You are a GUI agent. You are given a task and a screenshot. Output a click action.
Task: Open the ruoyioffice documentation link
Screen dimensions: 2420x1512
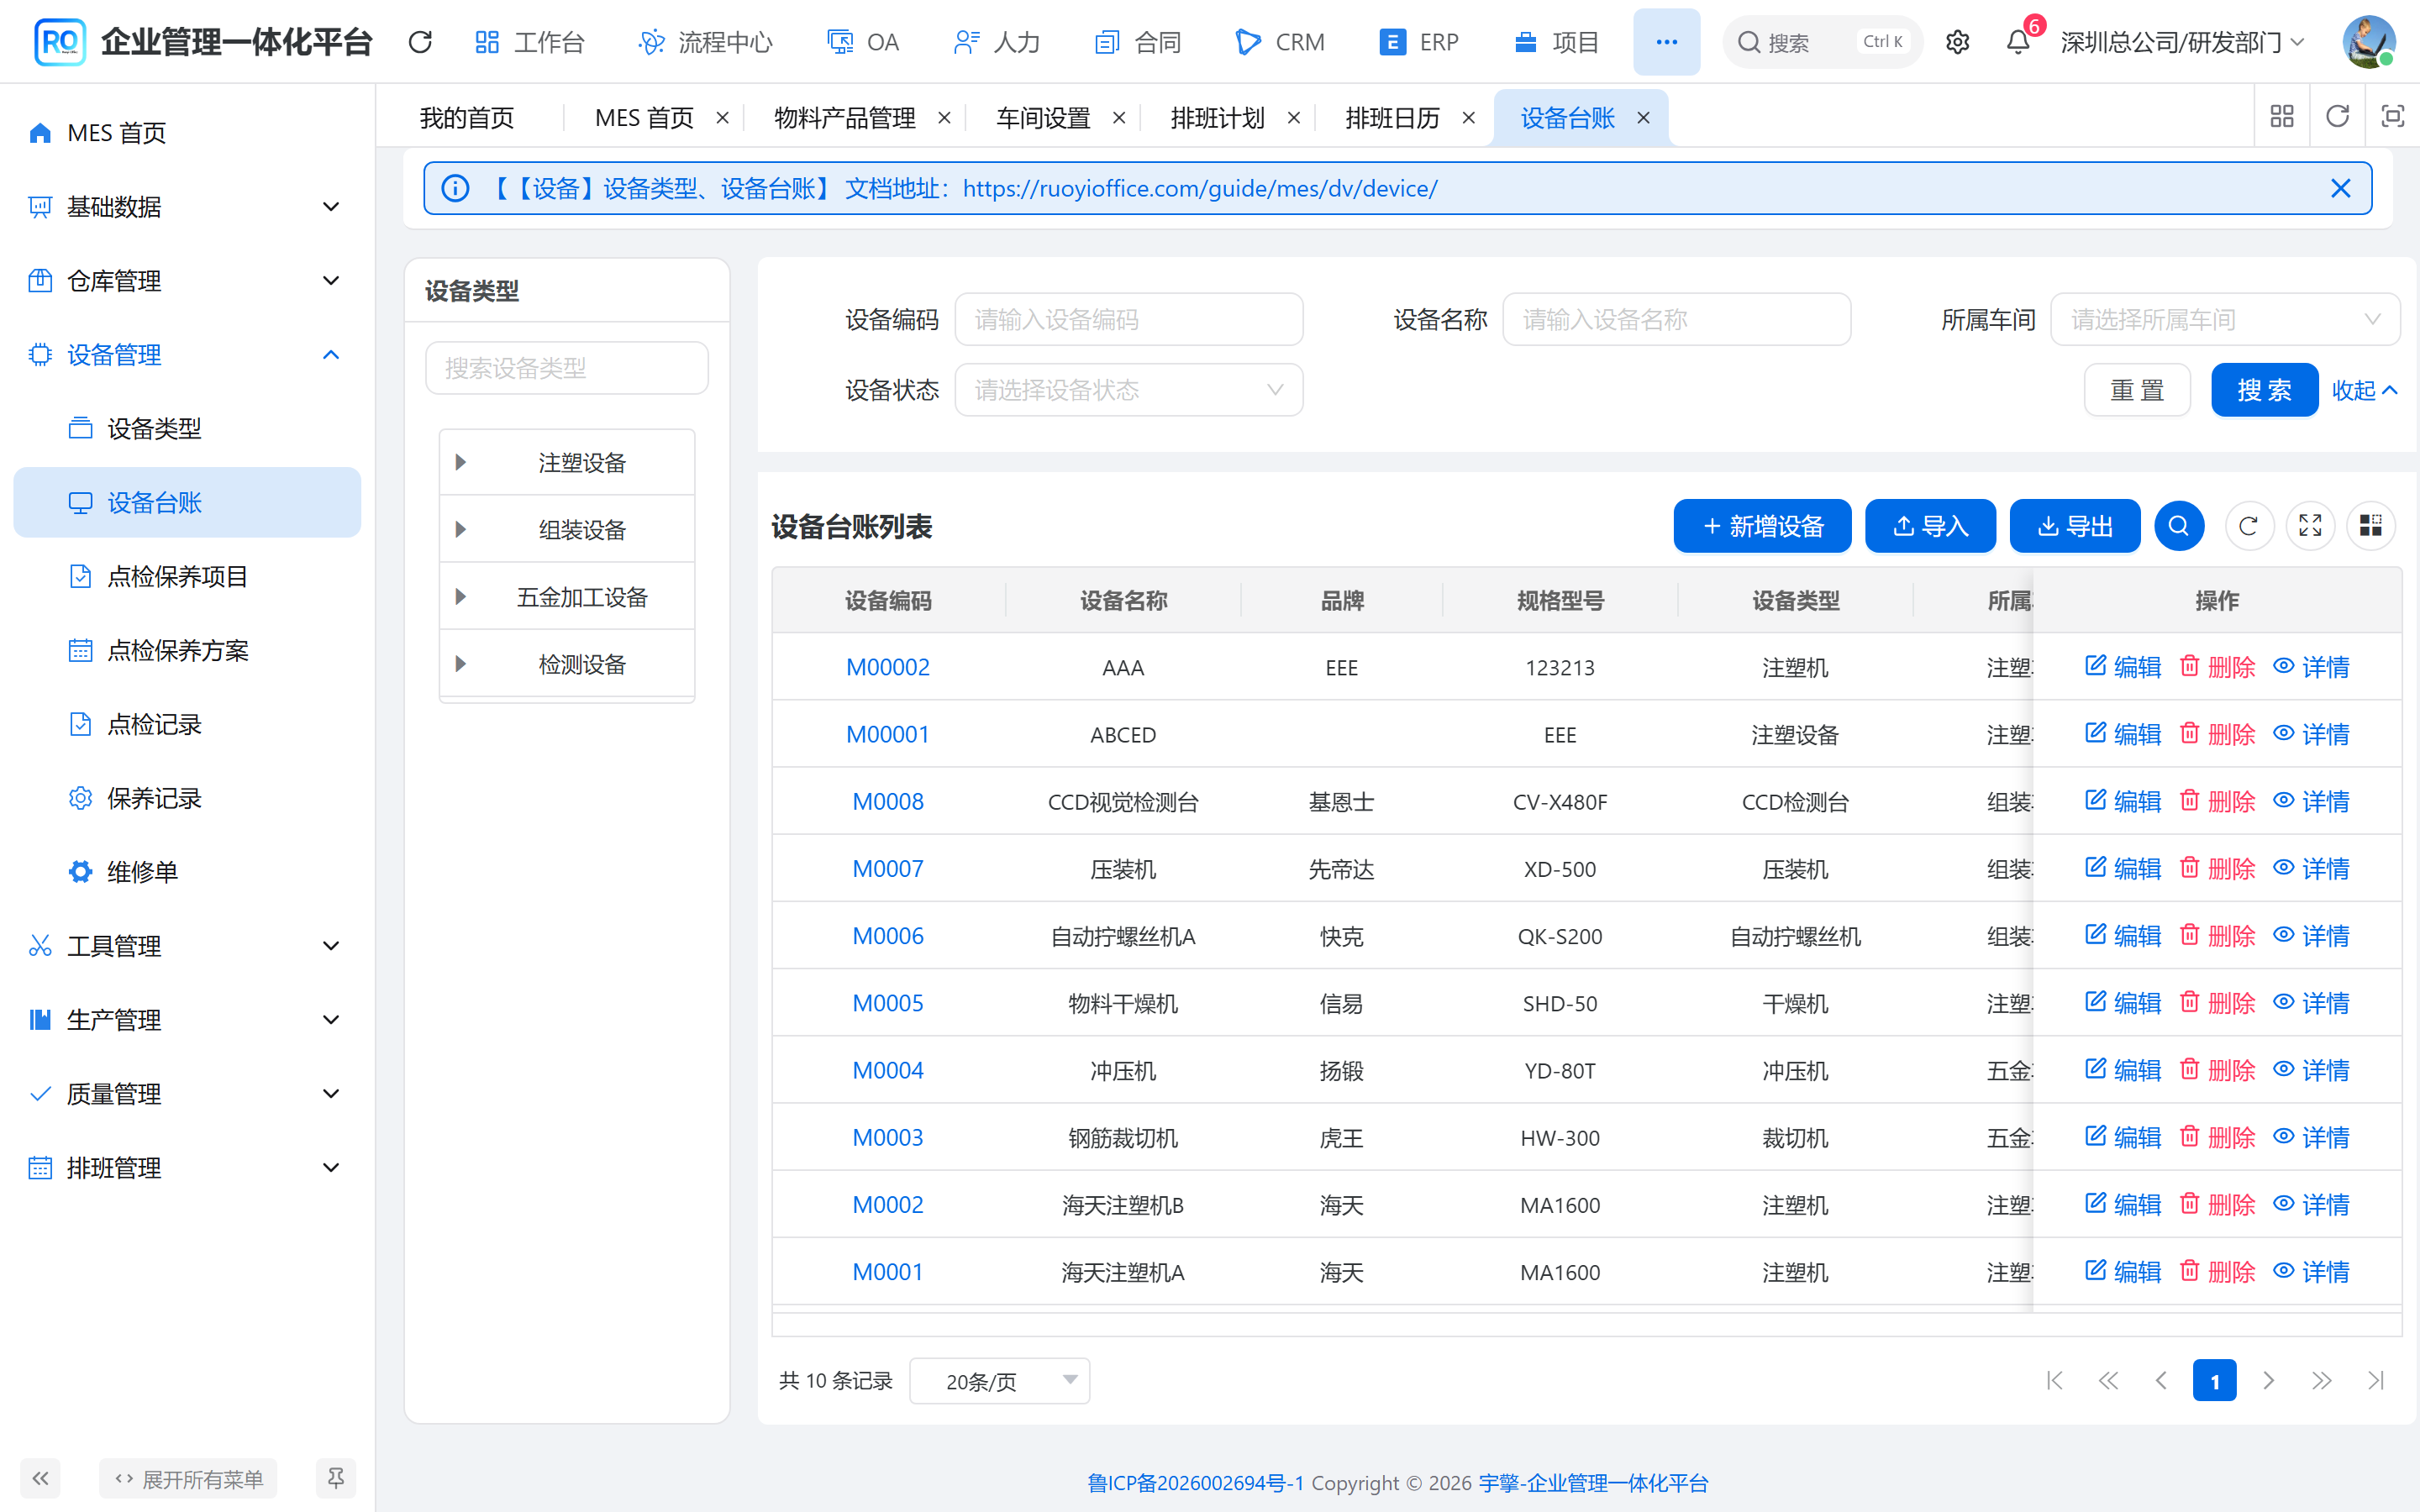(1200, 188)
